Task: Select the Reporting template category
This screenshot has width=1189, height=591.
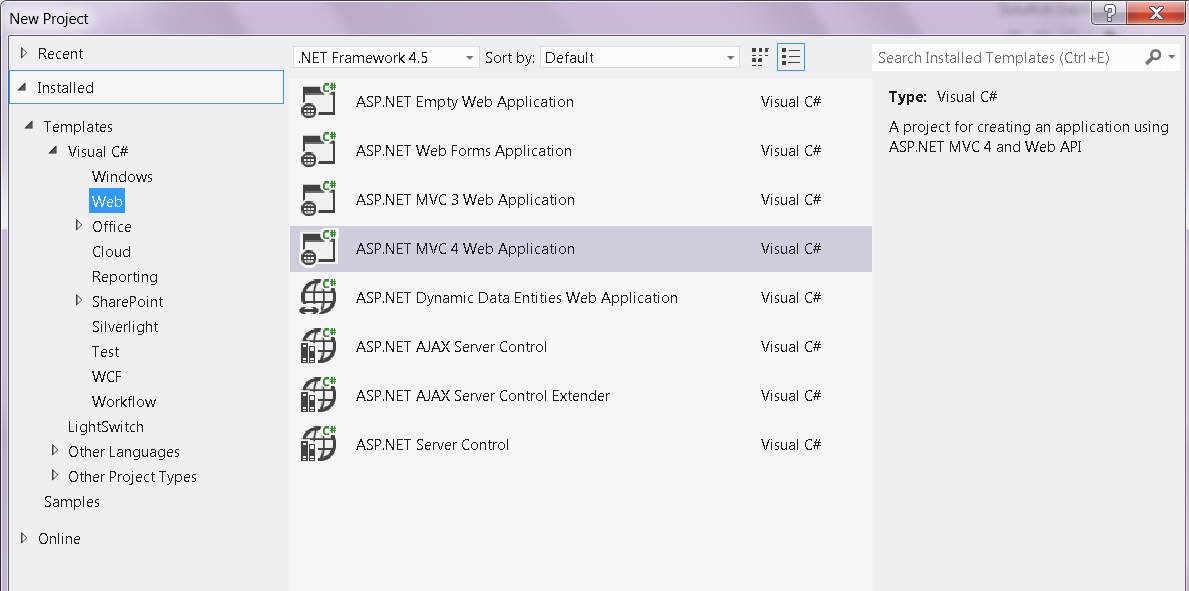Action: (x=125, y=277)
